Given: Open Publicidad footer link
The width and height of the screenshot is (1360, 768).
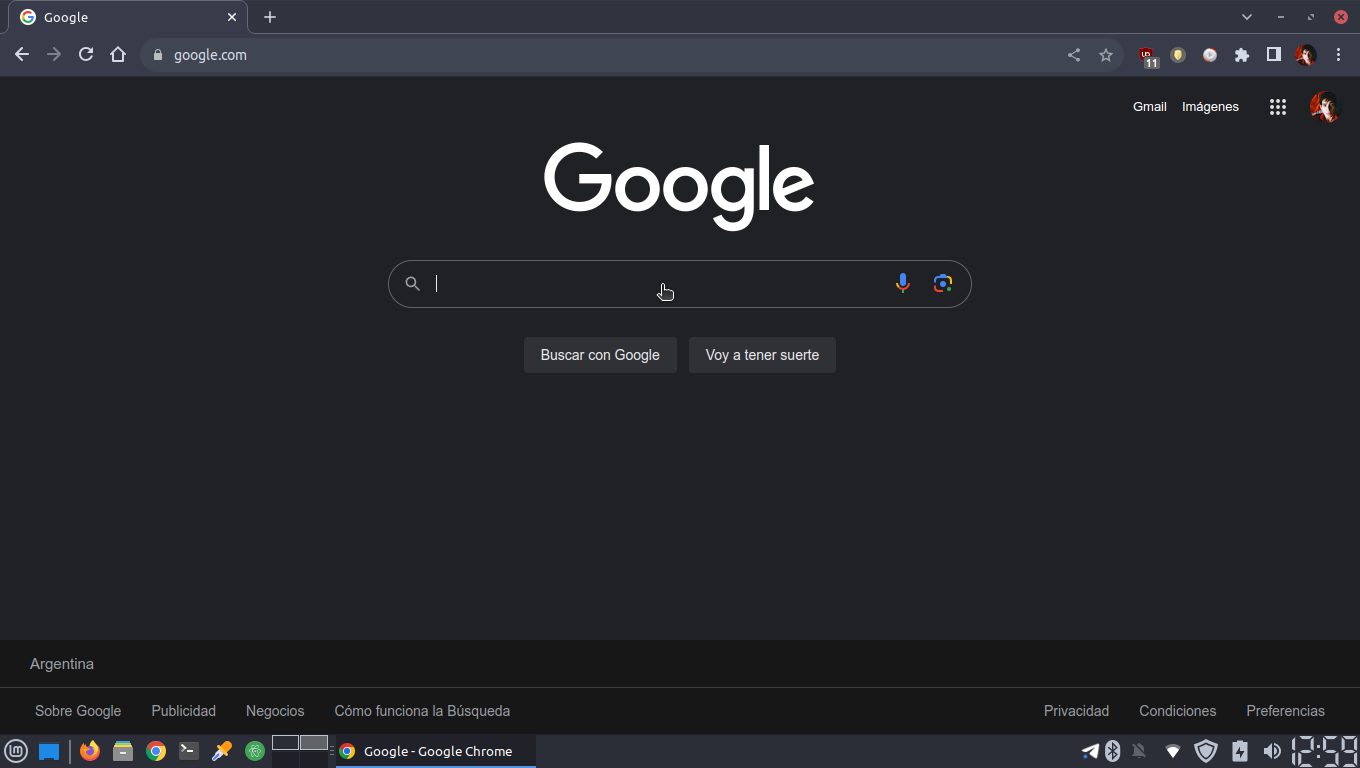Looking at the screenshot, I should (184, 711).
